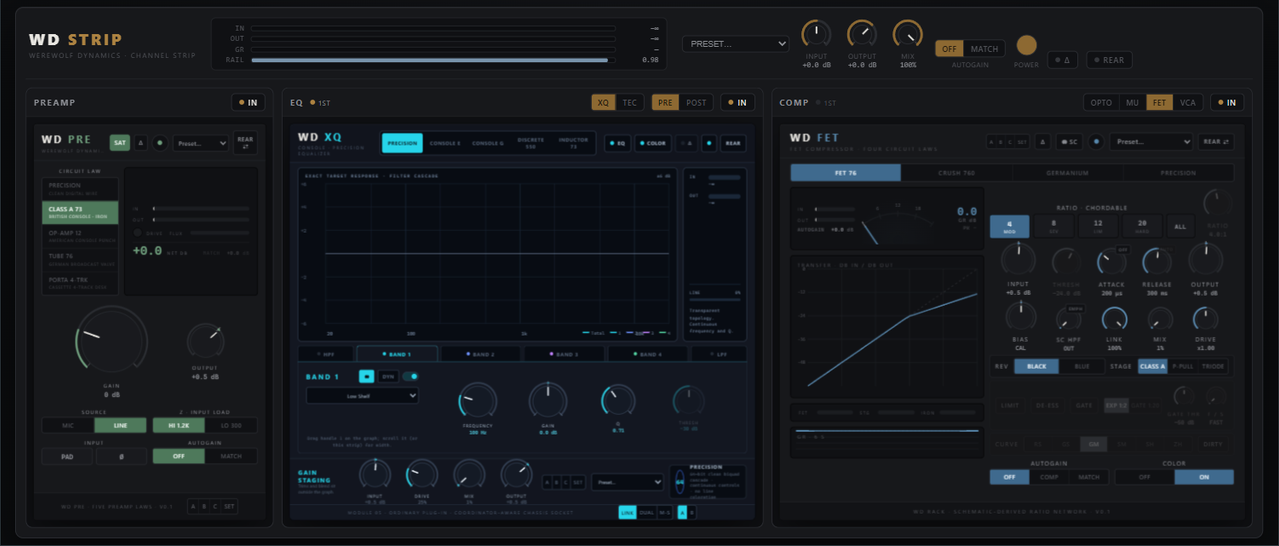Adjust the master INPUT knob in header
The width and height of the screenshot is (1279, 546).
(x=816, y=34)
